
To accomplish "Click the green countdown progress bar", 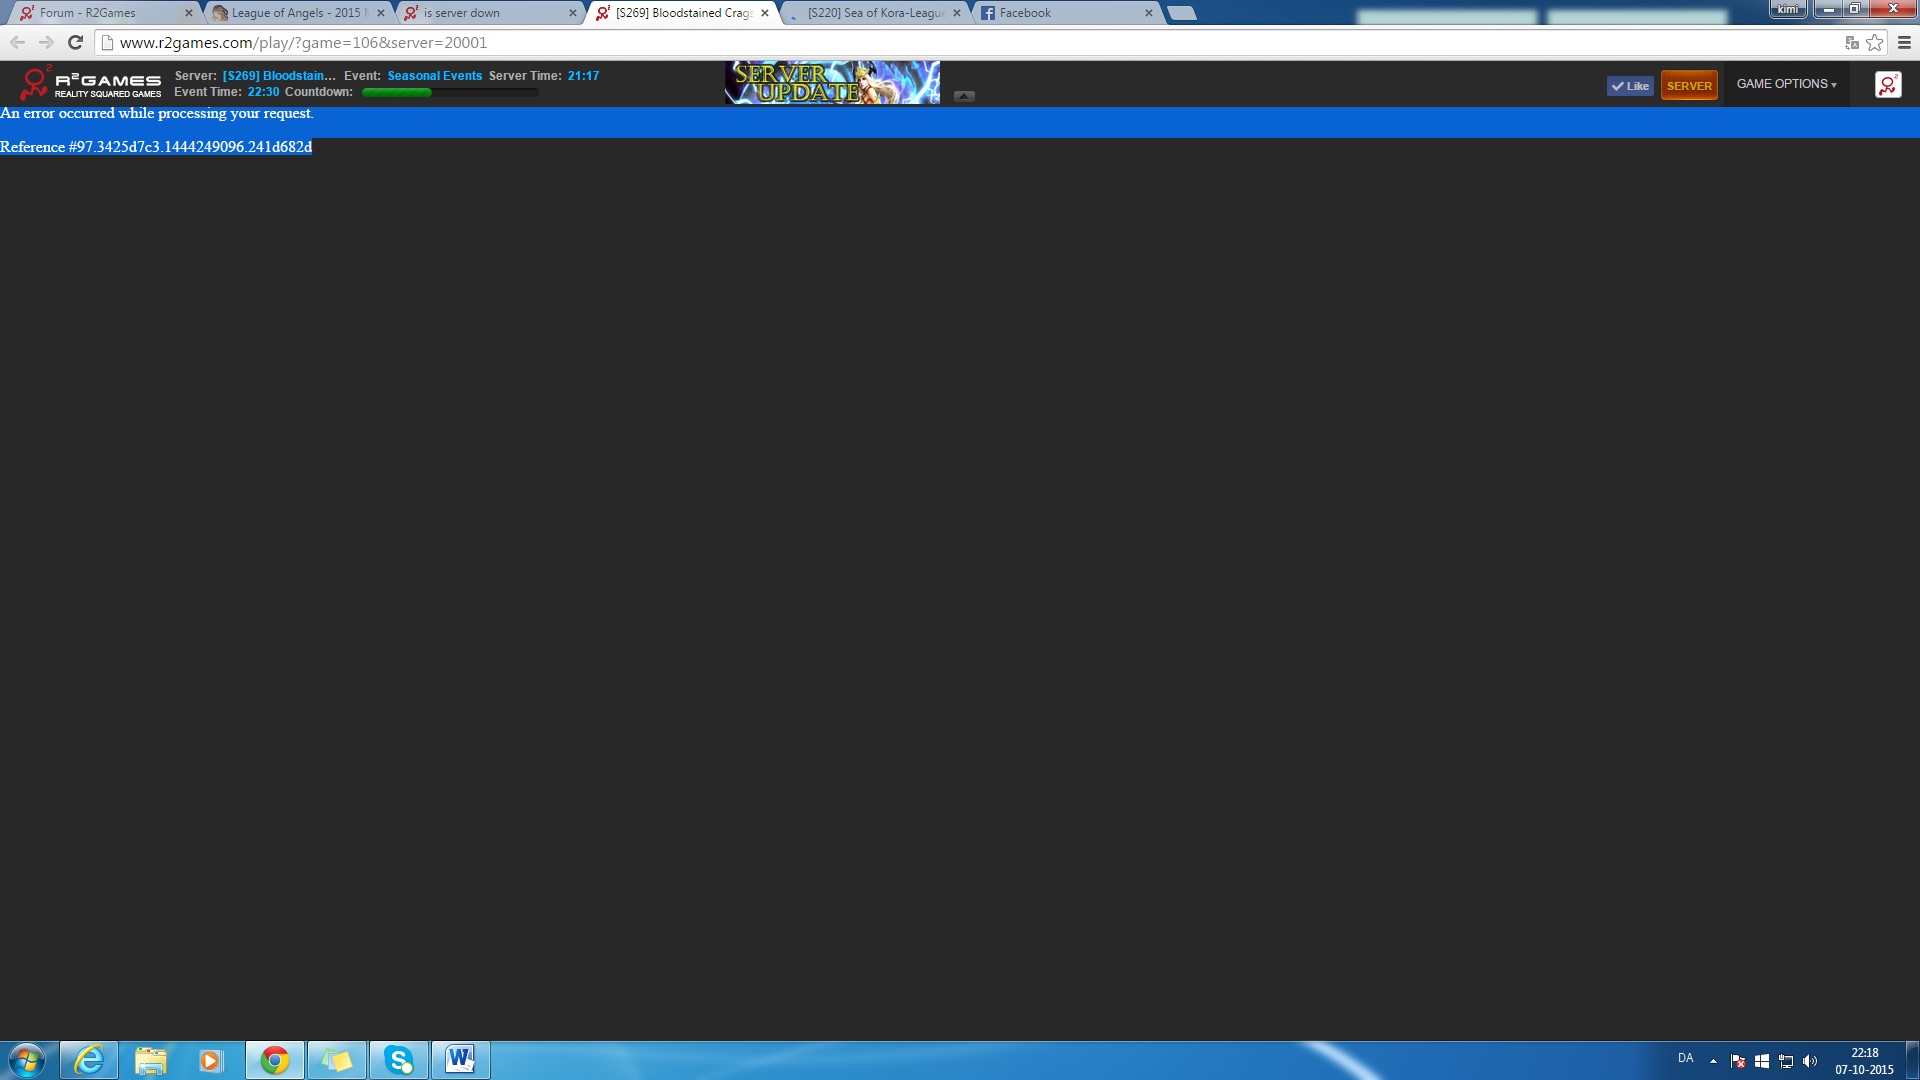I will pos(450,92).
